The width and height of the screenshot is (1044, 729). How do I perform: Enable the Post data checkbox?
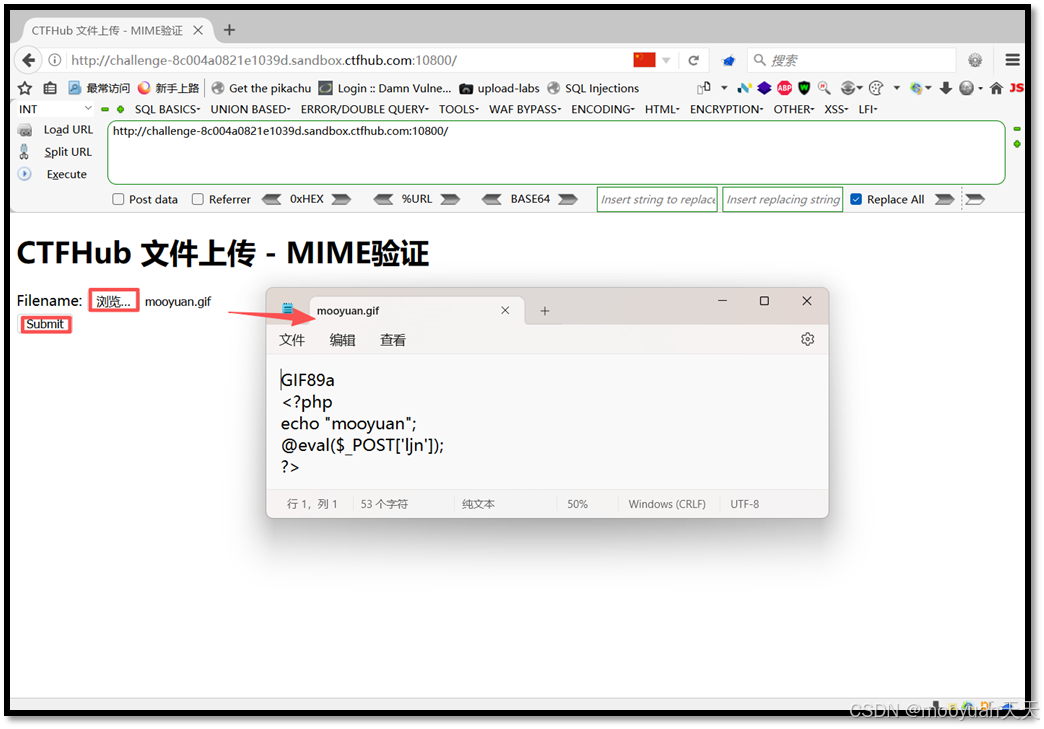[x=118, y=199]
